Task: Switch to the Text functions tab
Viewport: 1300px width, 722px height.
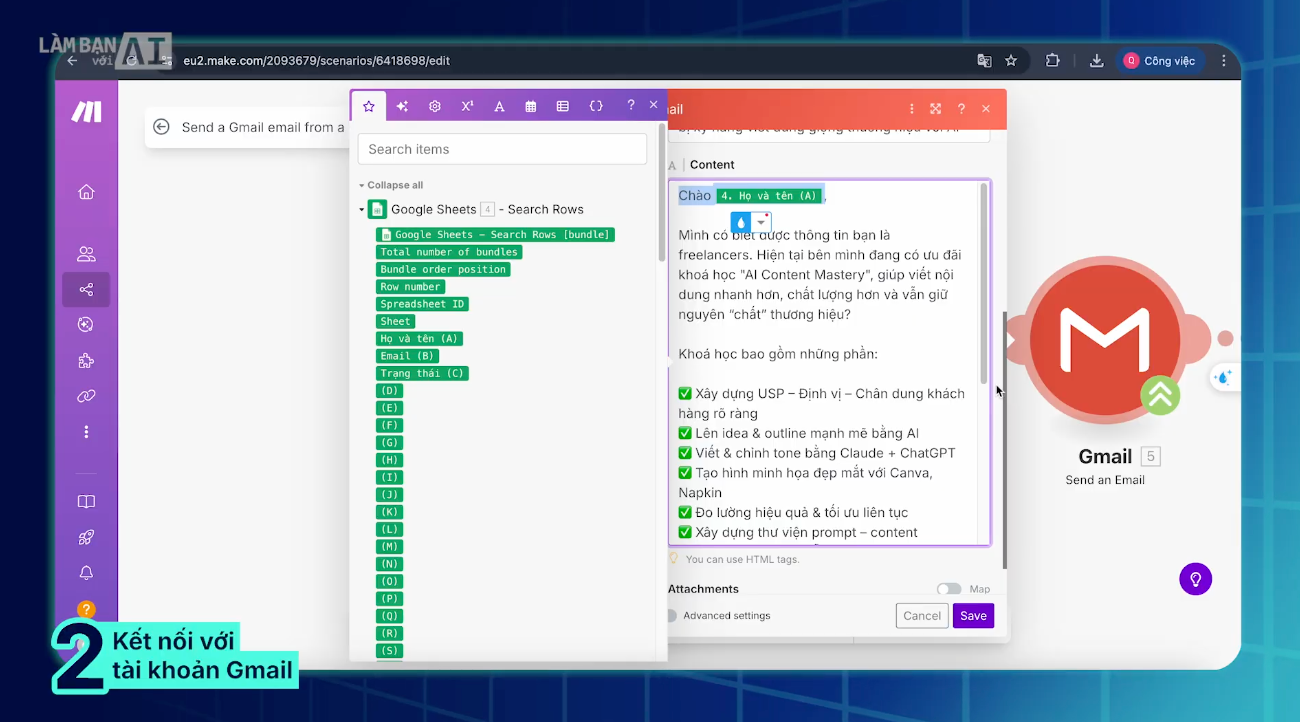Action: tap(499, 106)
